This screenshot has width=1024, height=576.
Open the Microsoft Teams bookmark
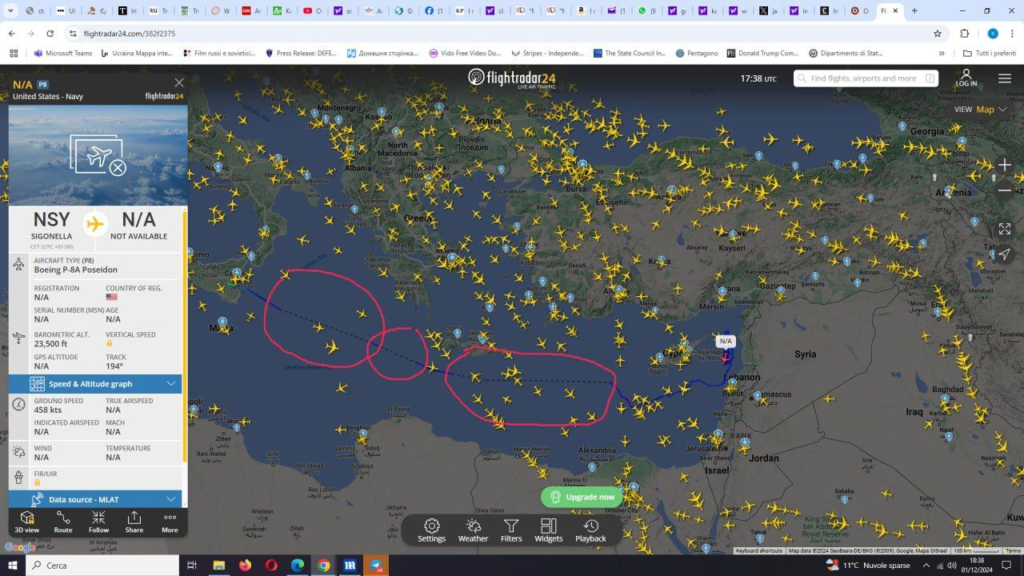pyautogui.click(x=63, y=54)
